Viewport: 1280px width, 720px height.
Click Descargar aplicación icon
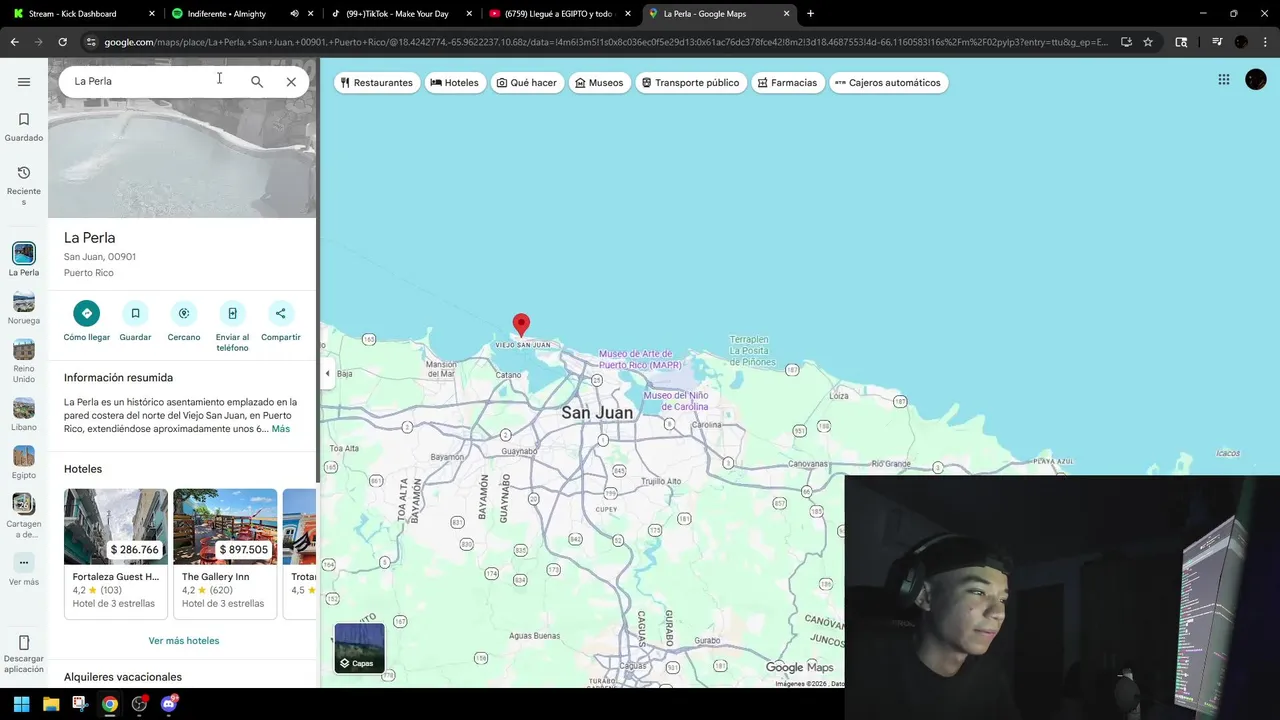[24, 653]
